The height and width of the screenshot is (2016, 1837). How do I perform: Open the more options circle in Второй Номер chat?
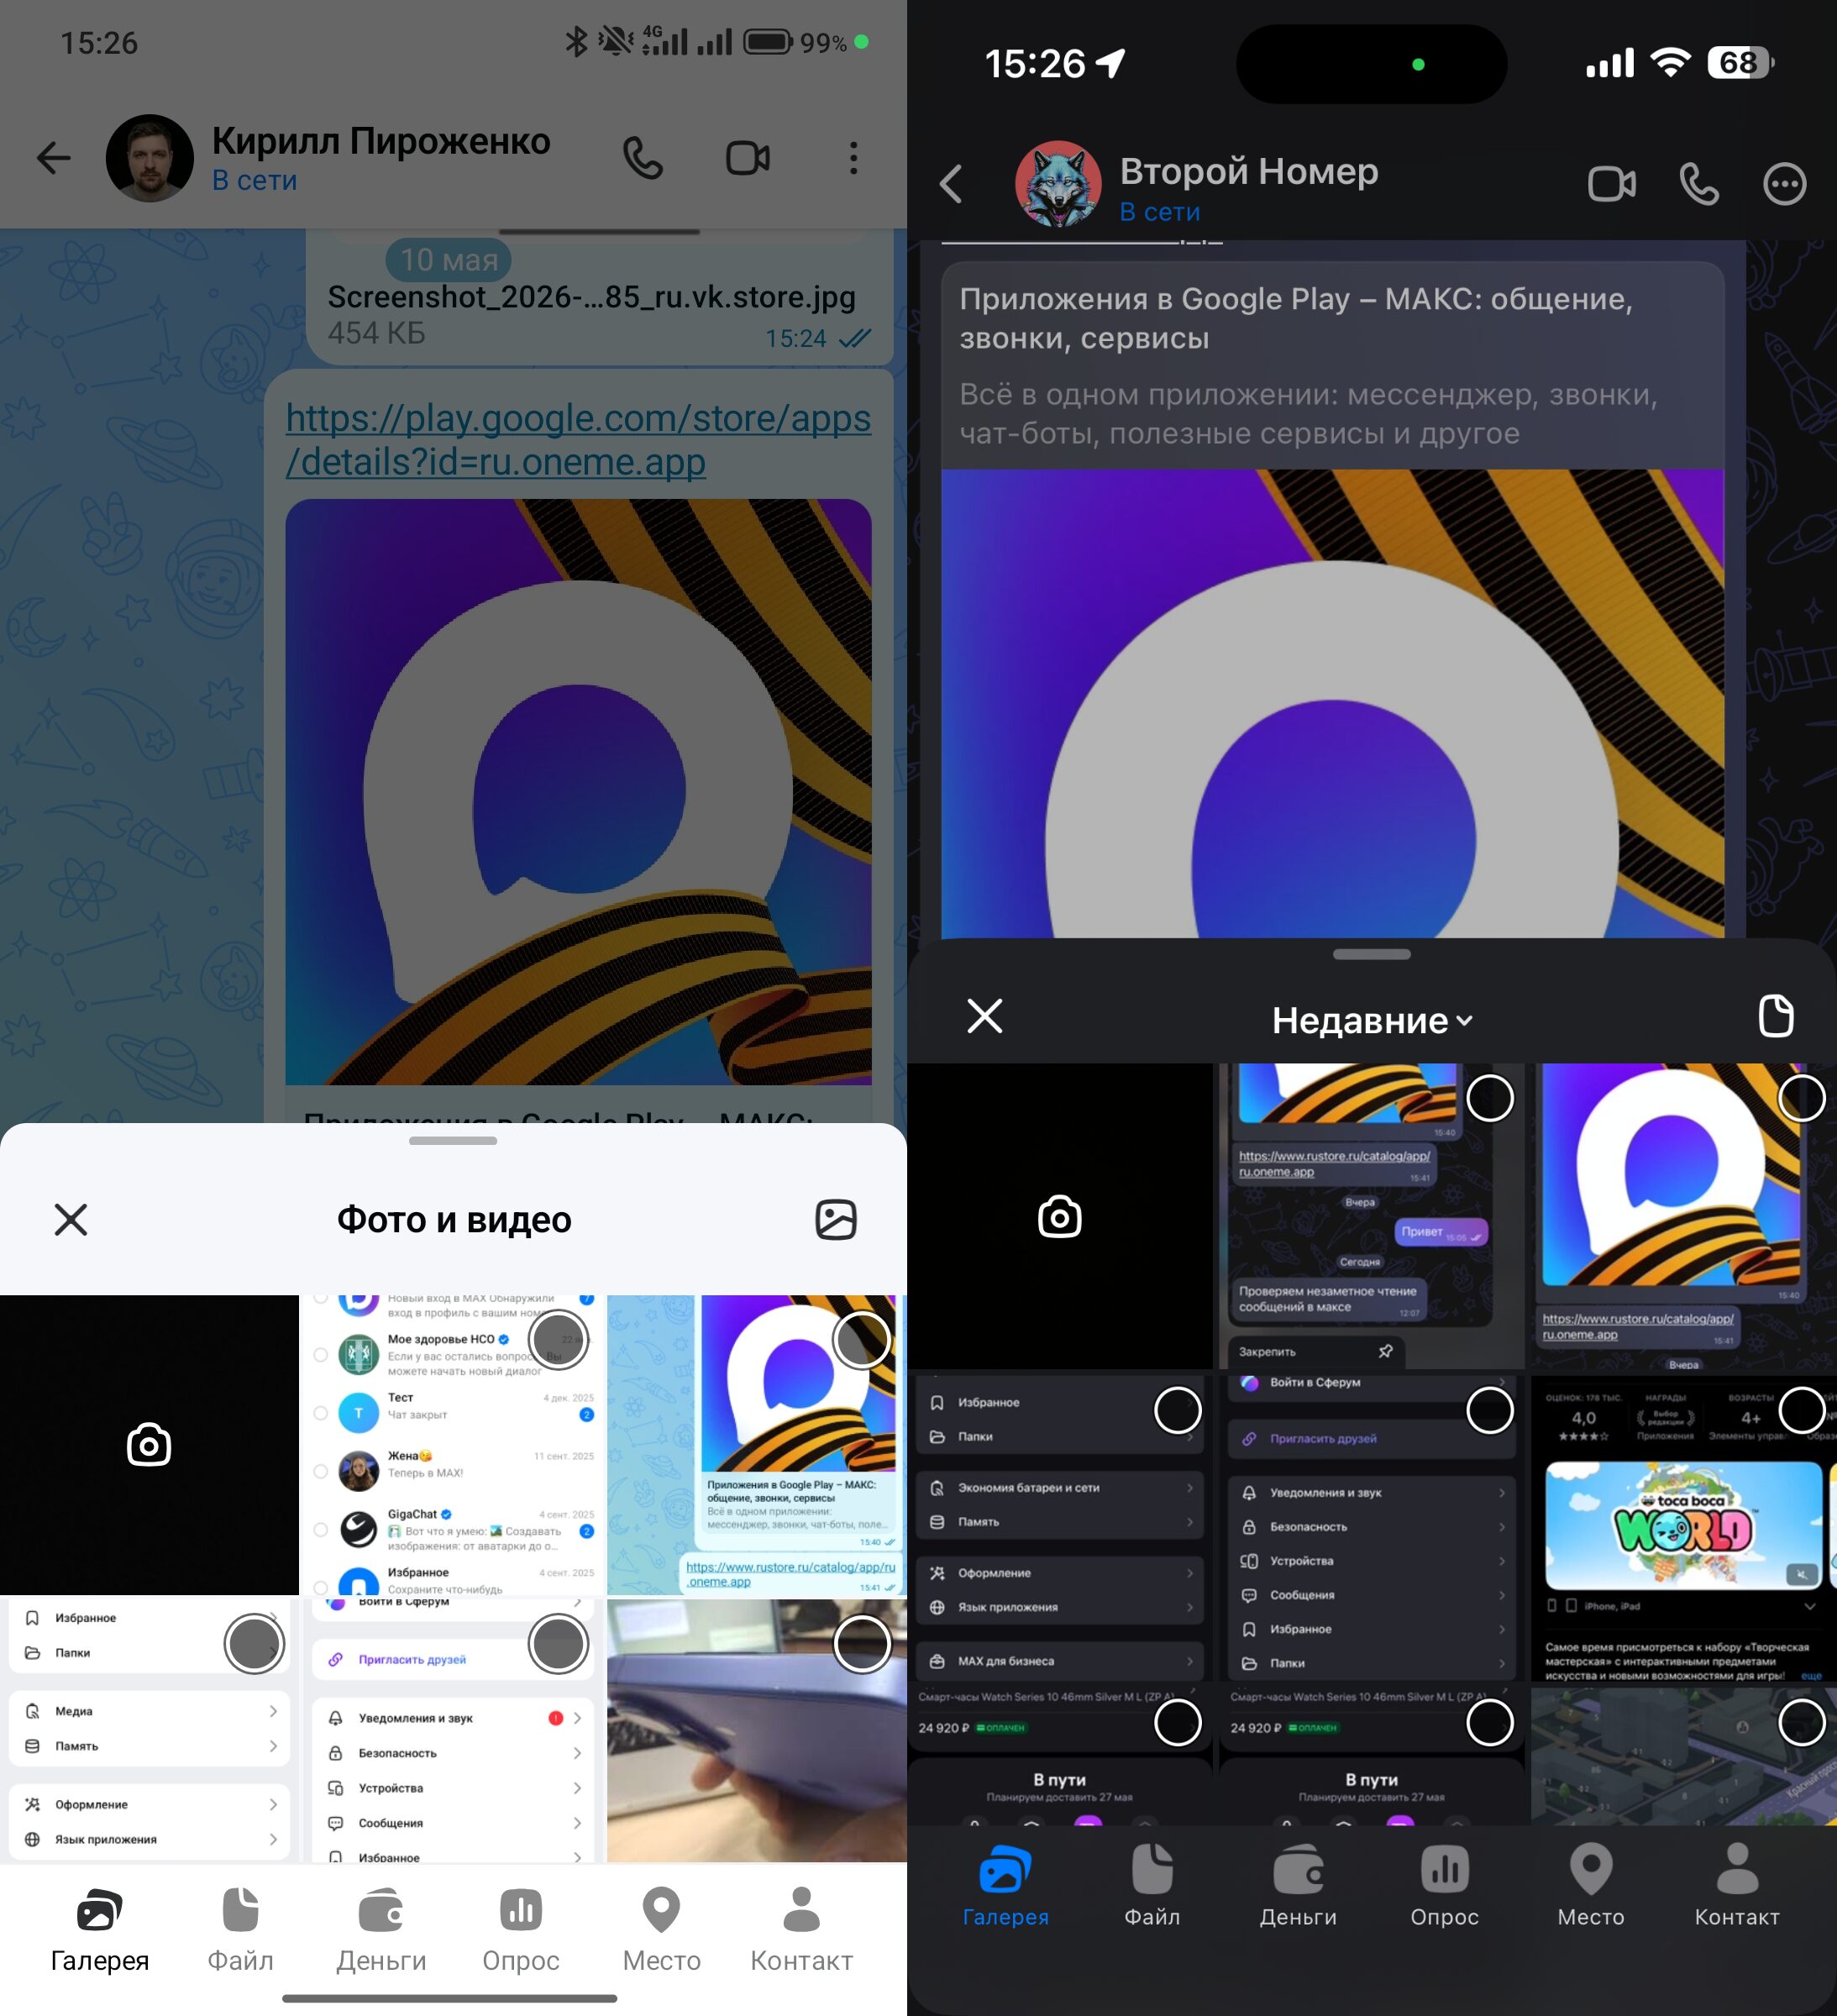[x=1785, y=184]
